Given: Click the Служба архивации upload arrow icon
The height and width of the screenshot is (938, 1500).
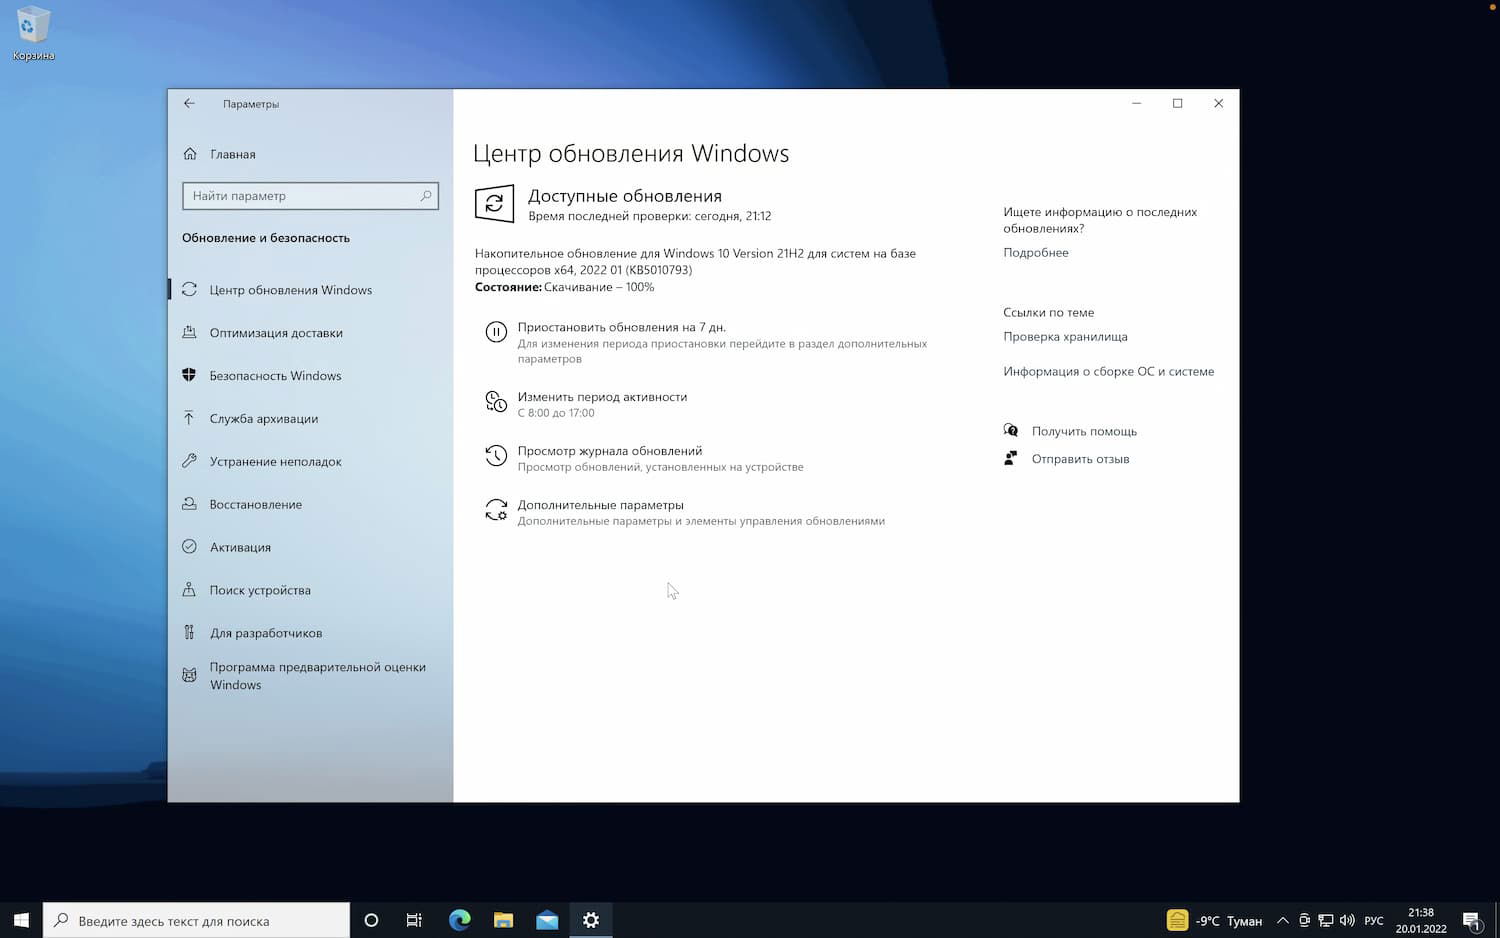Looking at the screenshot, I should pyautogui.click(x=189, y=418).
